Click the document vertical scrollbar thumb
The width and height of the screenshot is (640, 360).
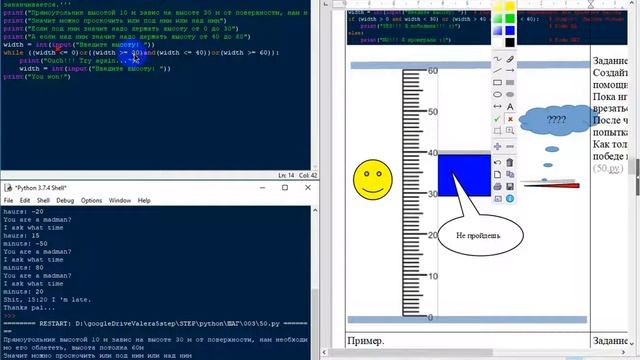tap(632, 166)
